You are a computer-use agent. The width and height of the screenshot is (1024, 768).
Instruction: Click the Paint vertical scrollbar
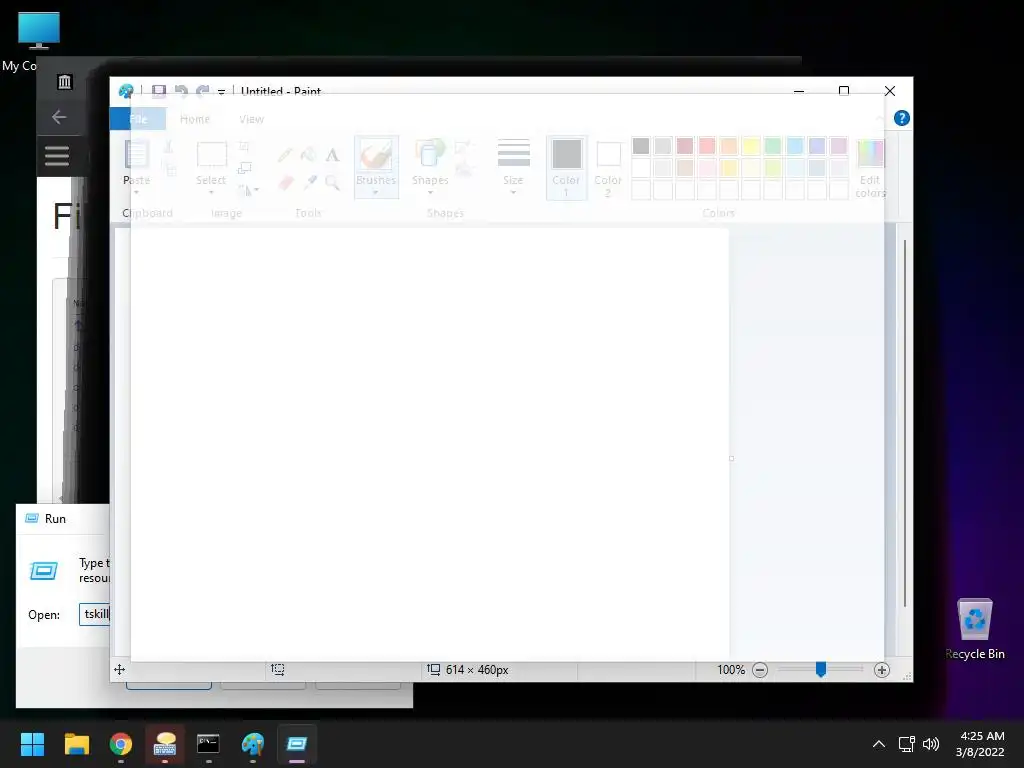(905, 423)
